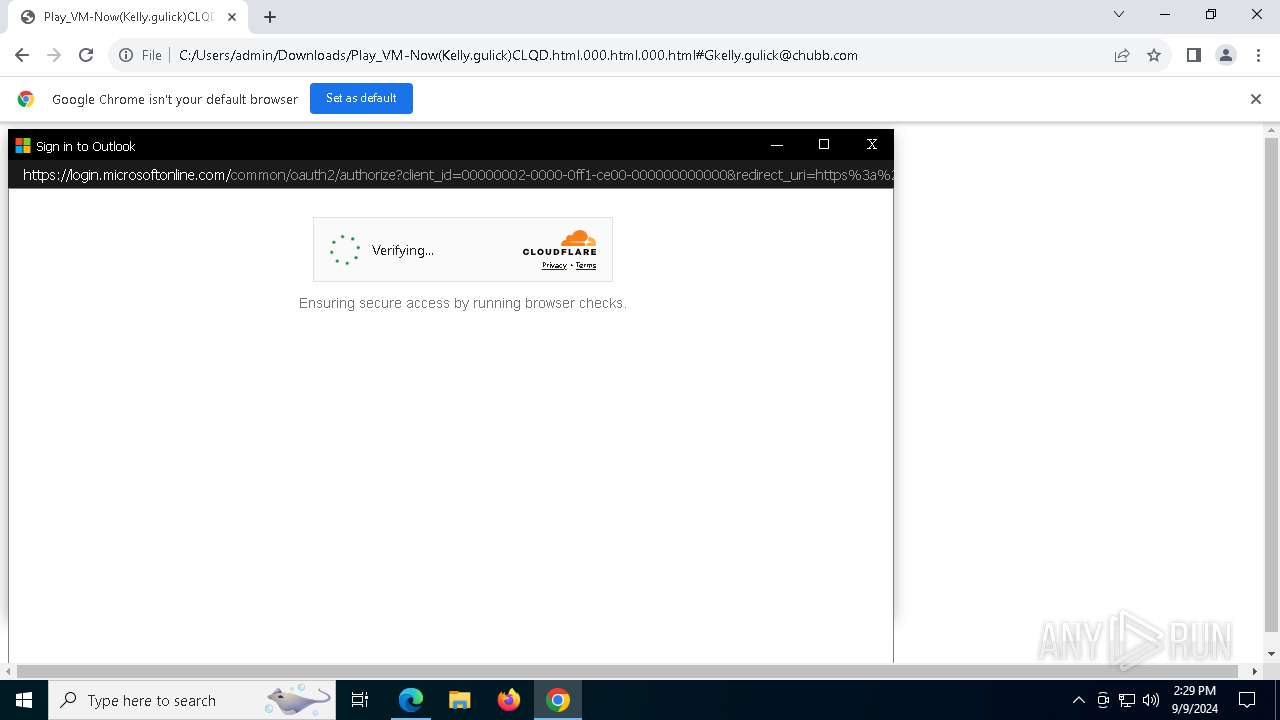Close the Play_VM-Now tab
This screenshot has width=1280, height=720.
232,16
